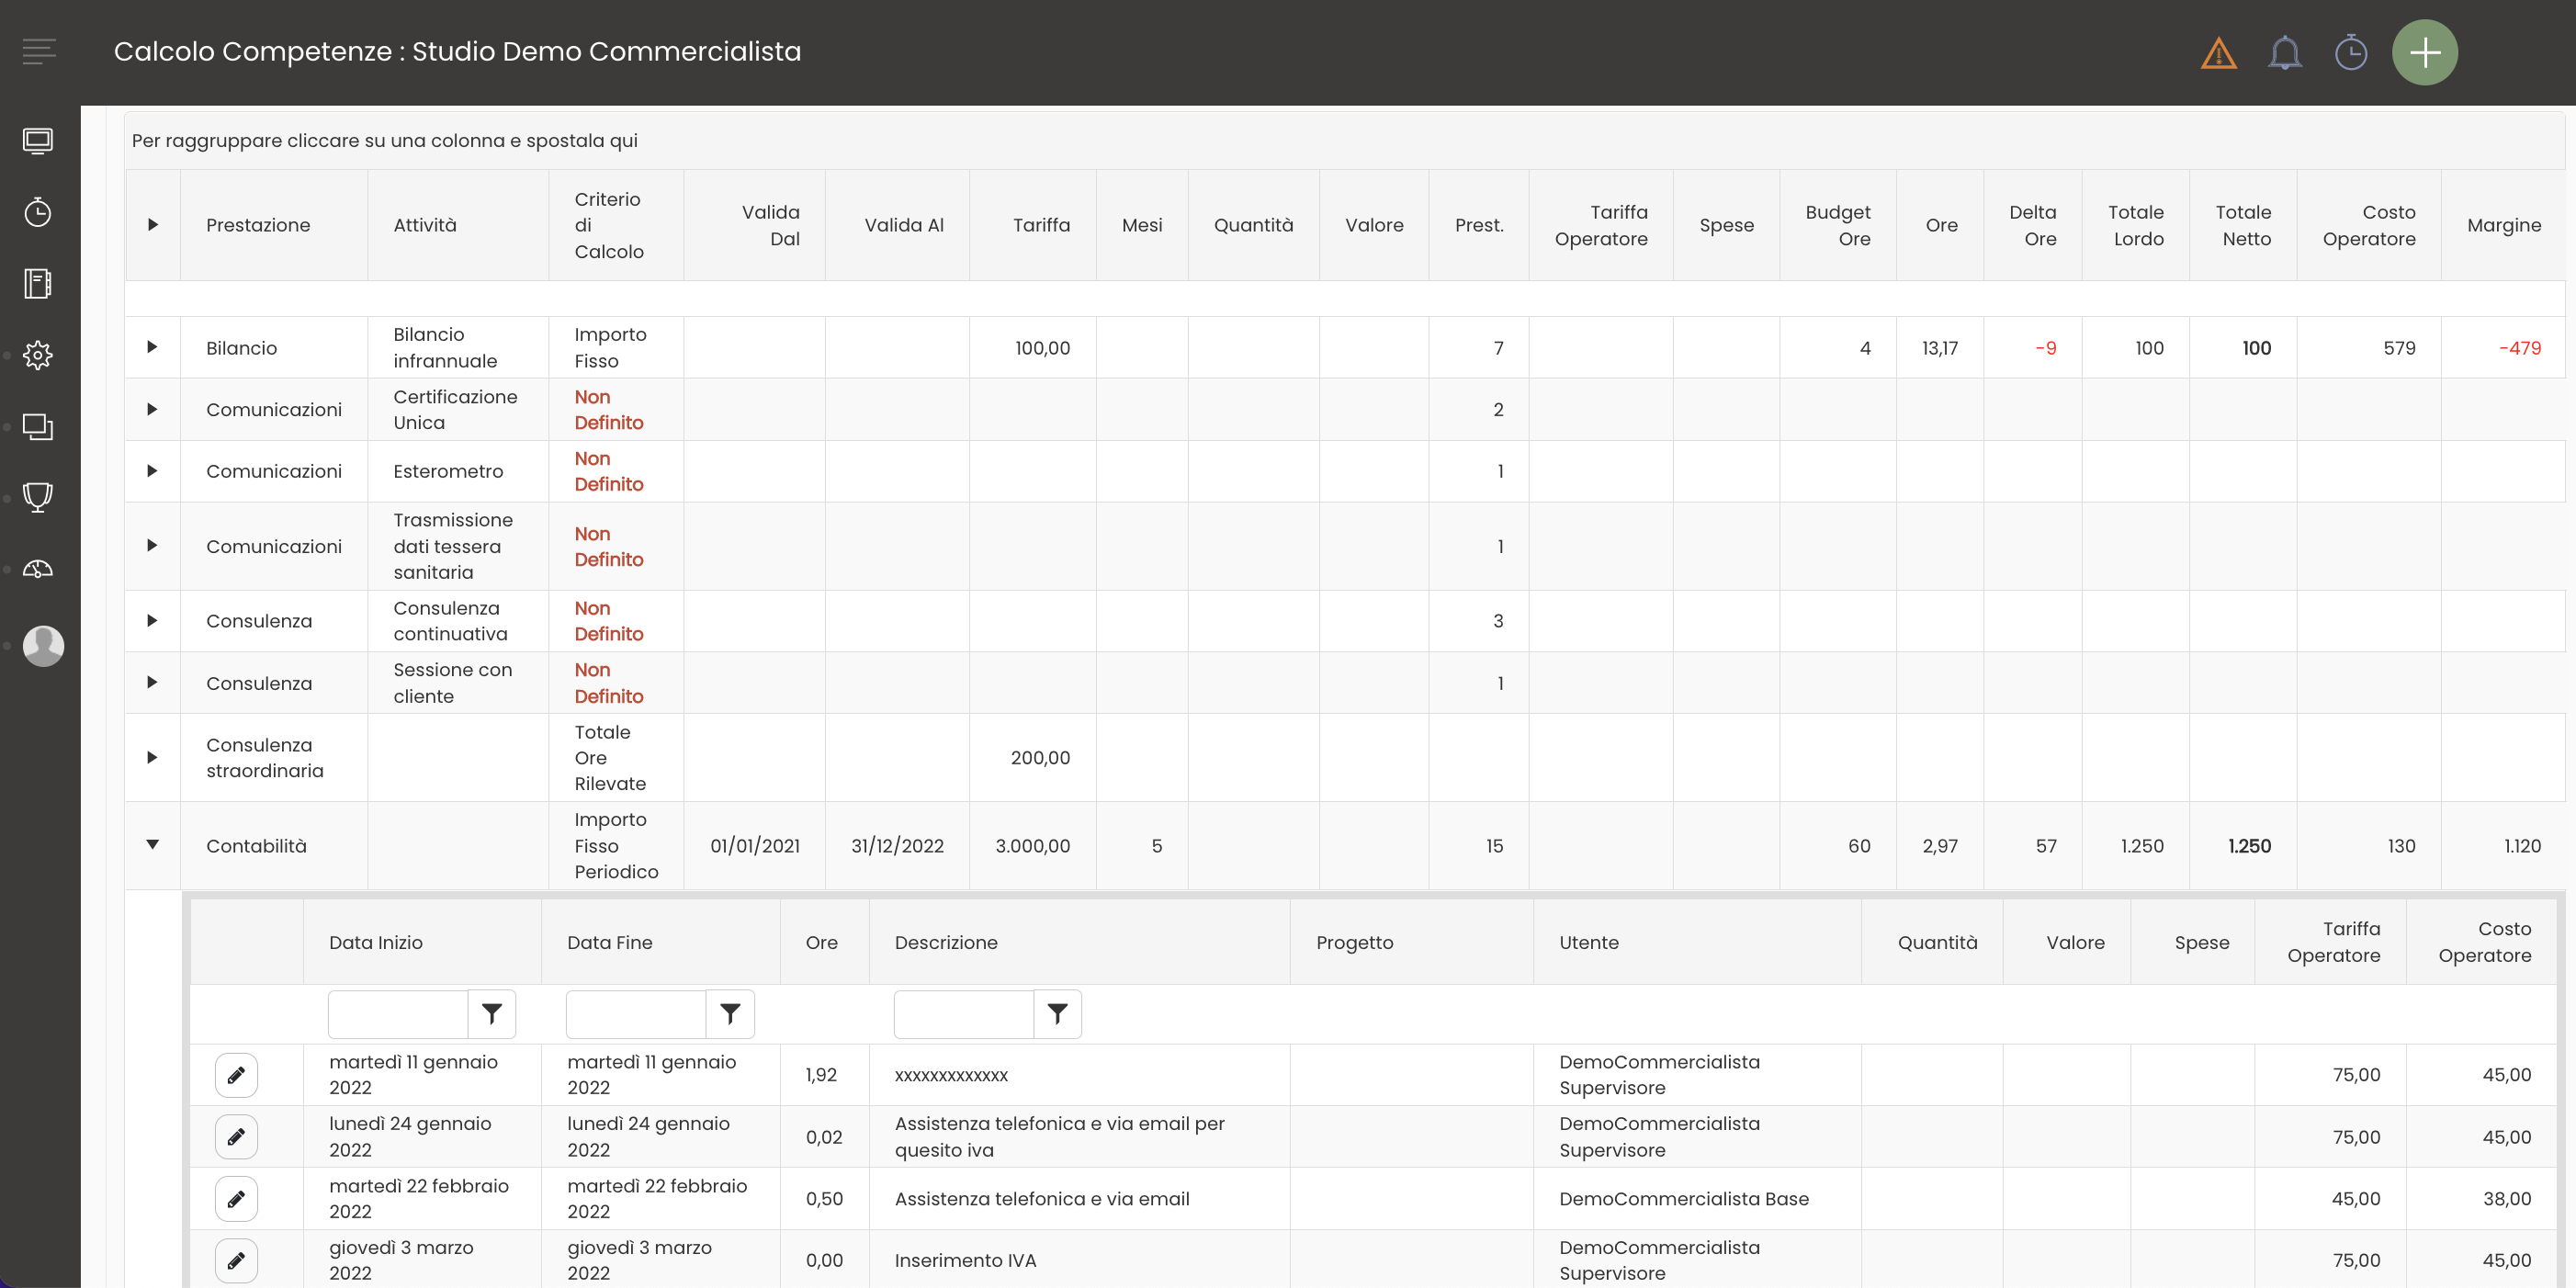Click the 01/01/2021 Valida Dal cell
Image resolution: width=2576 pixels, height=1288 pixels.
[x=755, y=846]
